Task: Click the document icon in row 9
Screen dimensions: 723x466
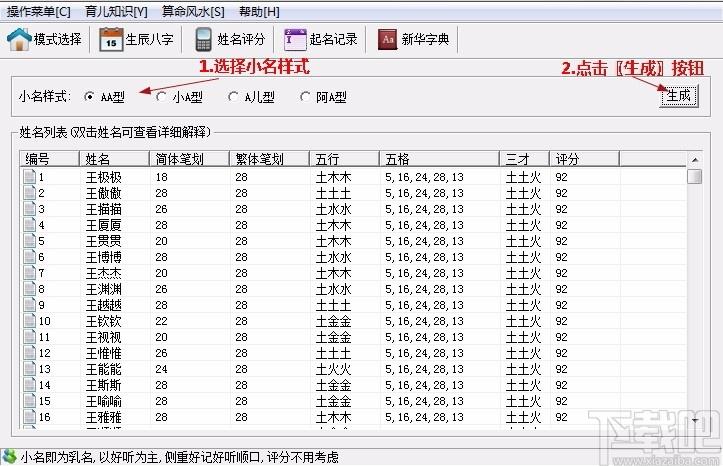Action: (30, 305)
